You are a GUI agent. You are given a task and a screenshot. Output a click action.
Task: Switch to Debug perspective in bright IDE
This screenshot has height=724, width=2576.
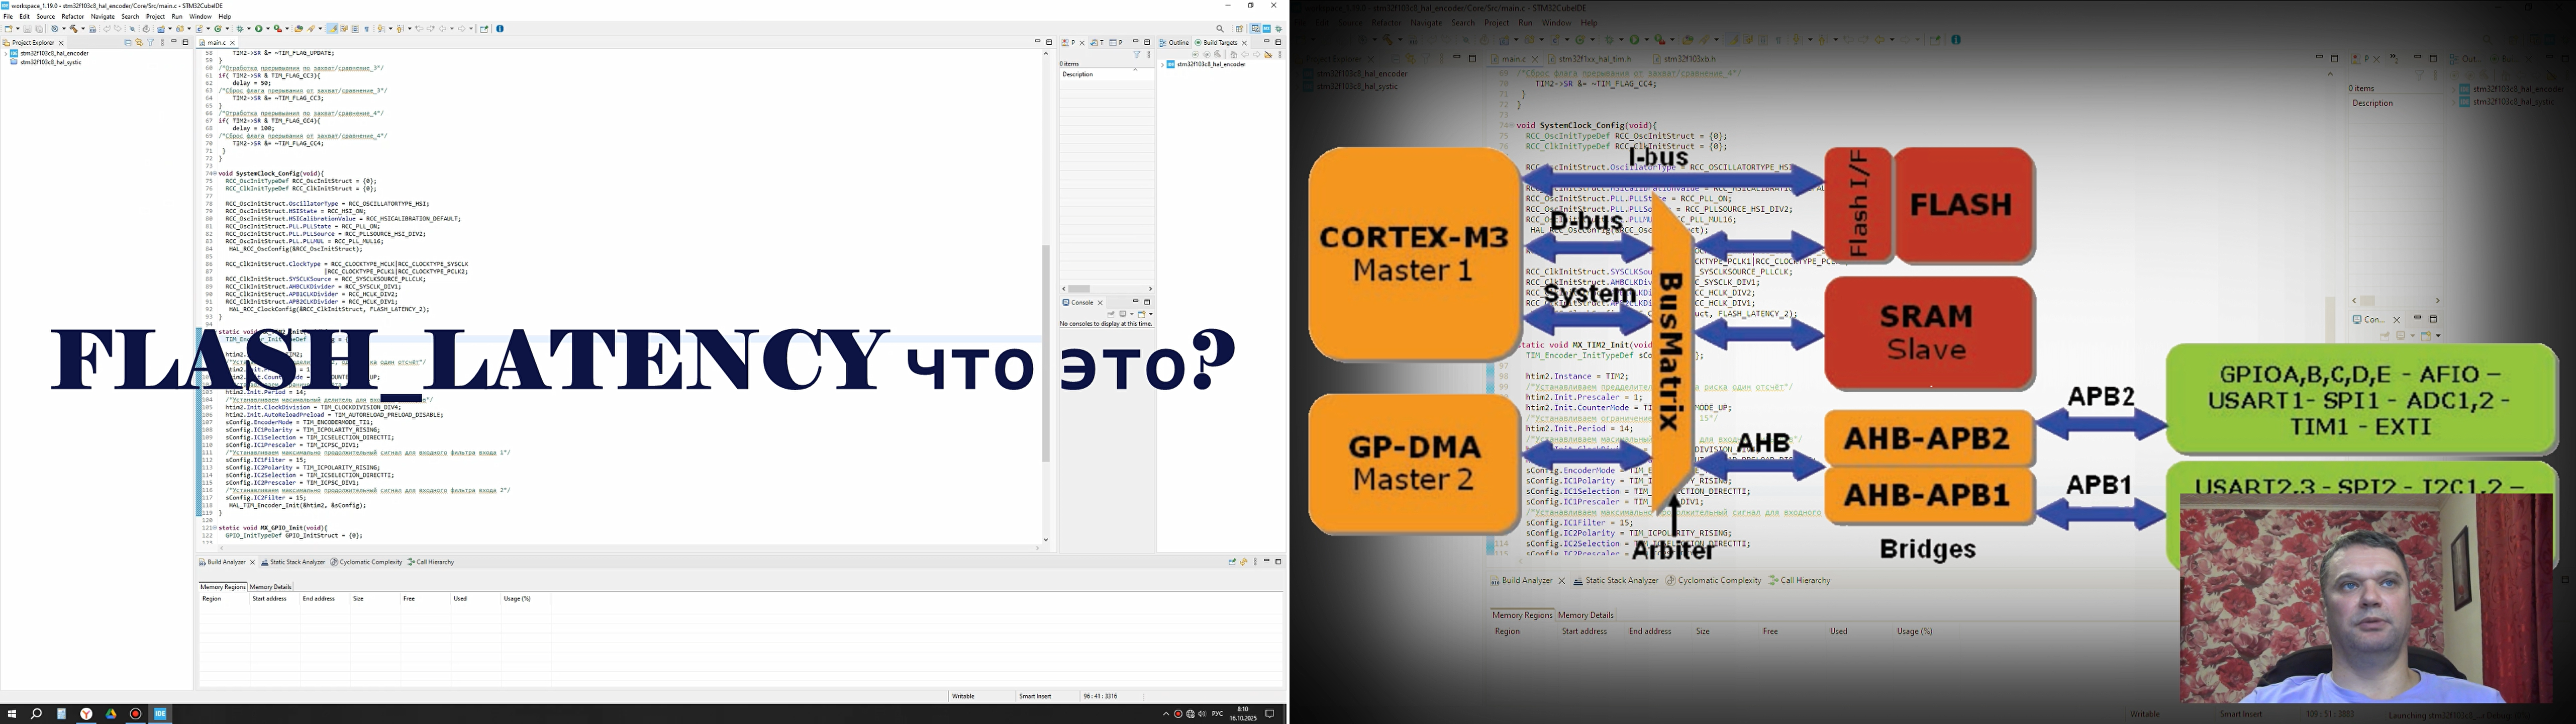pos(1279,29)
